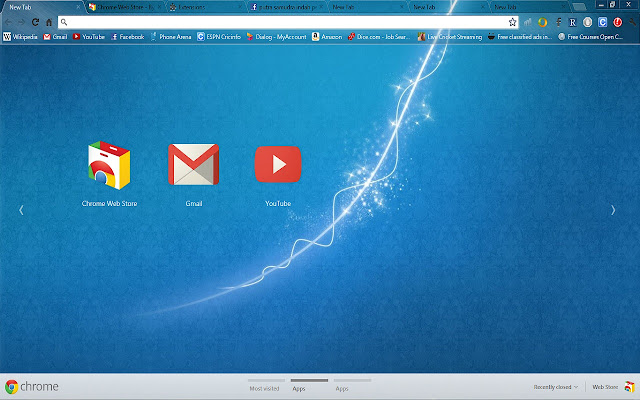The height and width of the screenshot is (400, 640).
Task: Open a new tab with the tab-strip button
Action: [579, 7]
